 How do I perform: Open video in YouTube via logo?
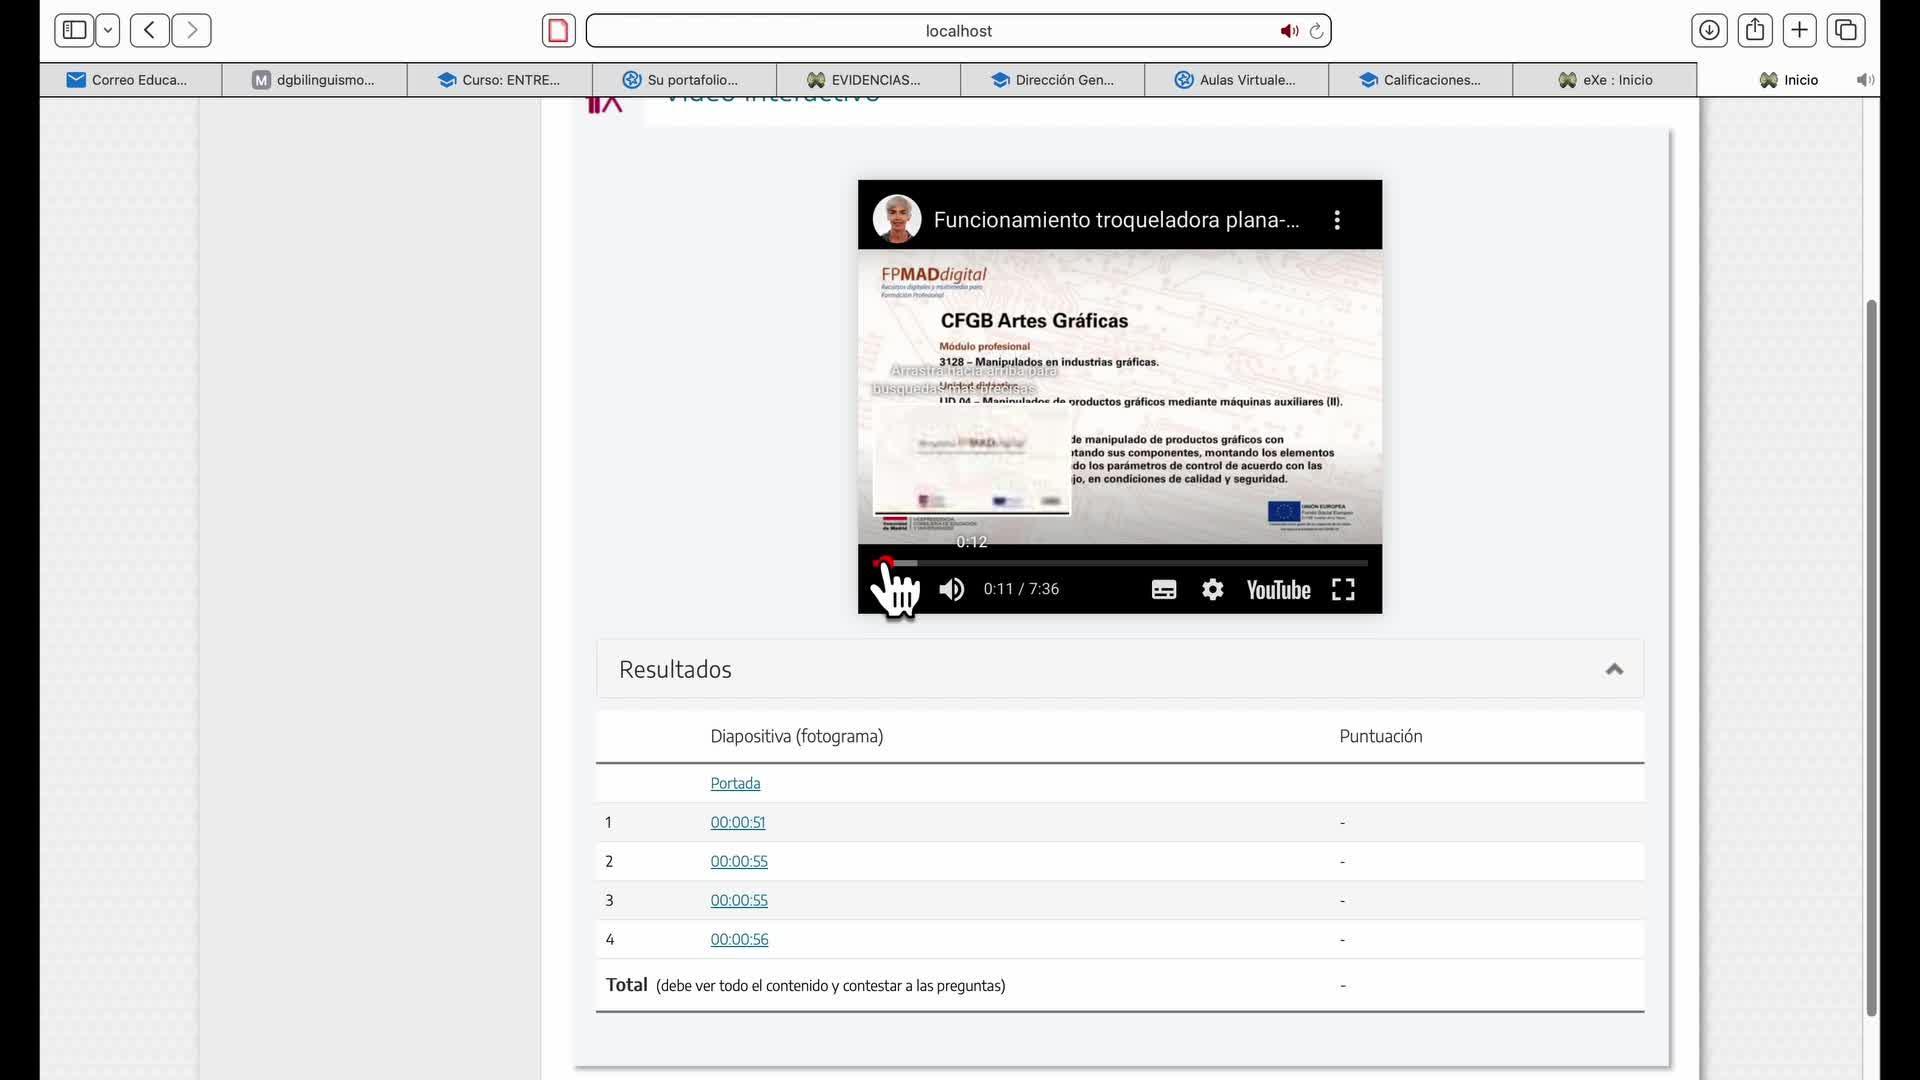coord(1278,590)
